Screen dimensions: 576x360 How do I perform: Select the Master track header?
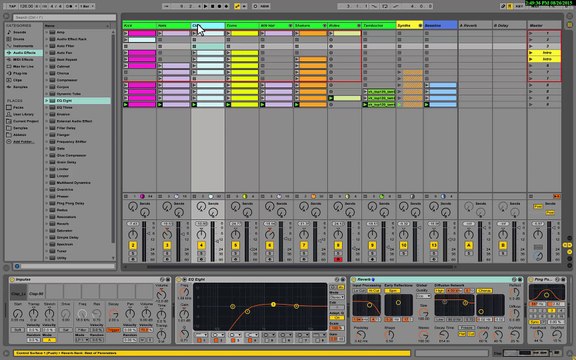pos(544,26)
